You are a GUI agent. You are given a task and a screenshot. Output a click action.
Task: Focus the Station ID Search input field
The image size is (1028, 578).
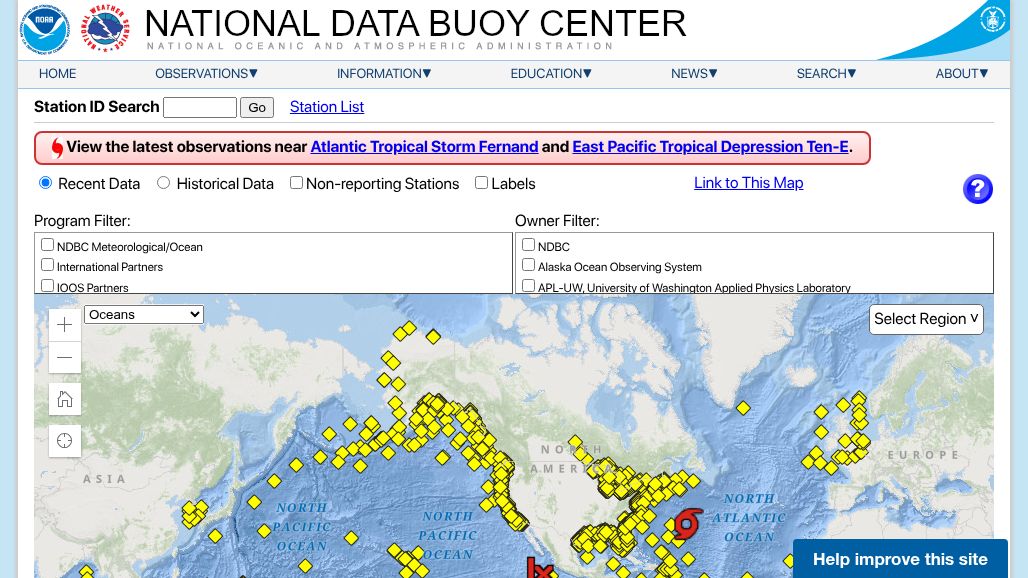(x=200, y=107)
